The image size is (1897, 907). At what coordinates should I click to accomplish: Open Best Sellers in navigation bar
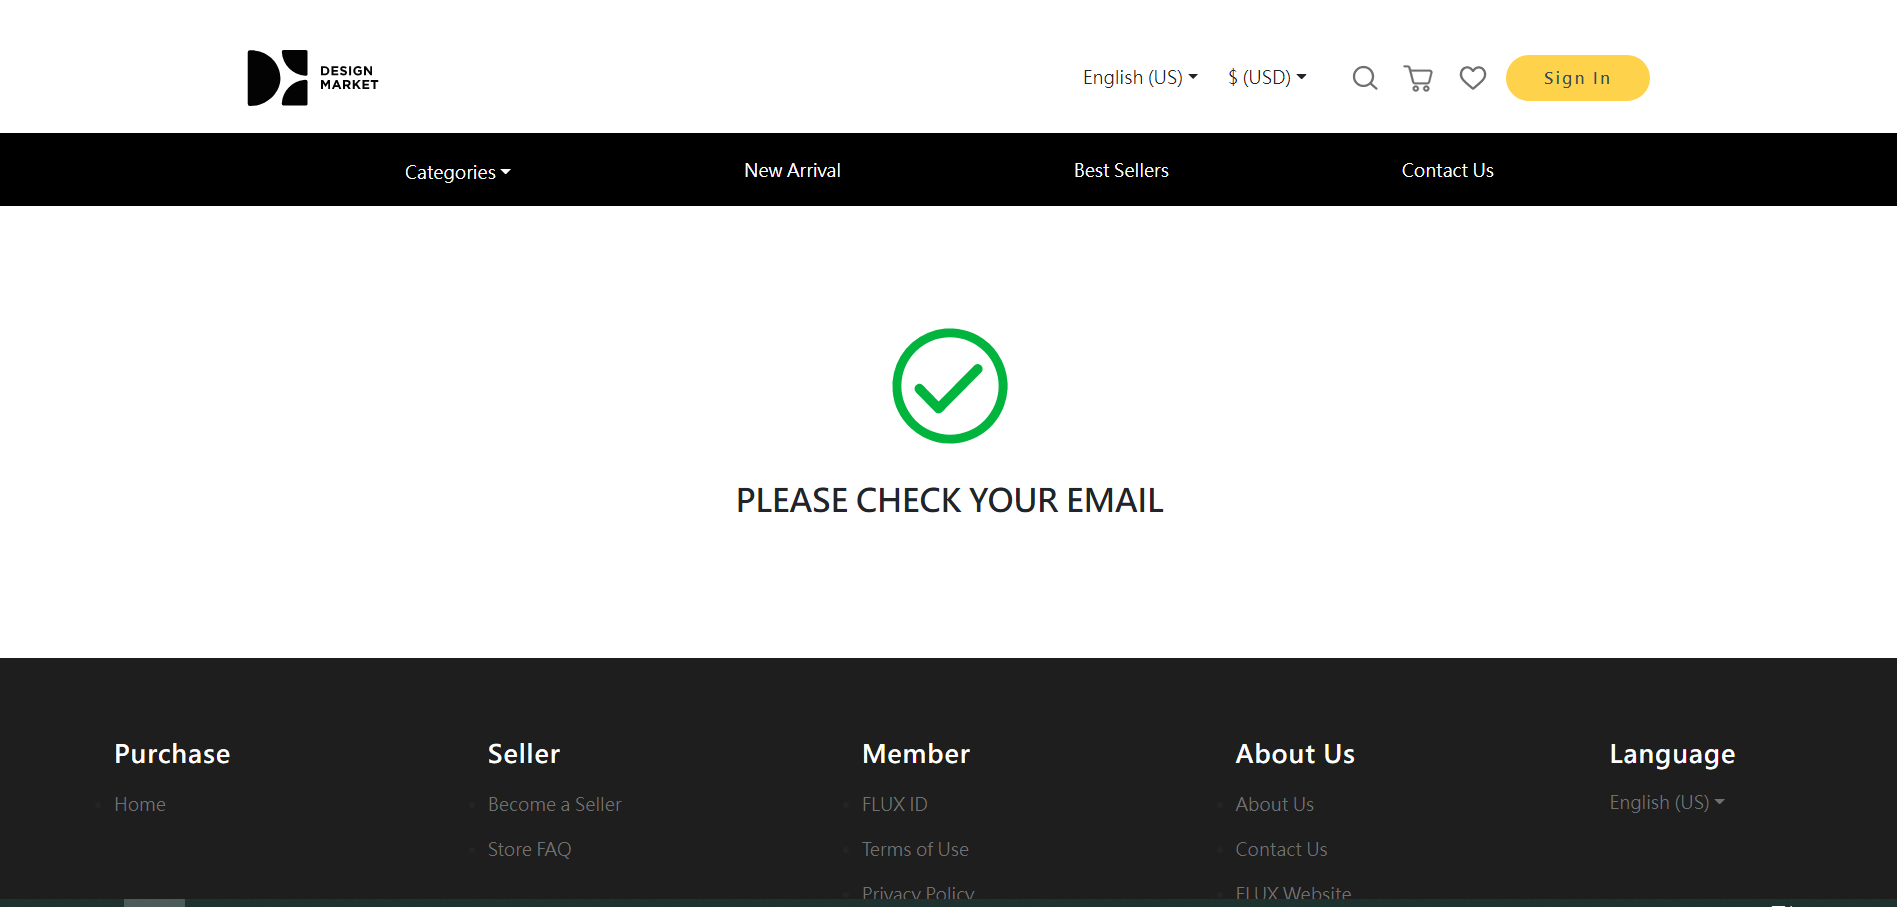[x=1121, y=171]
